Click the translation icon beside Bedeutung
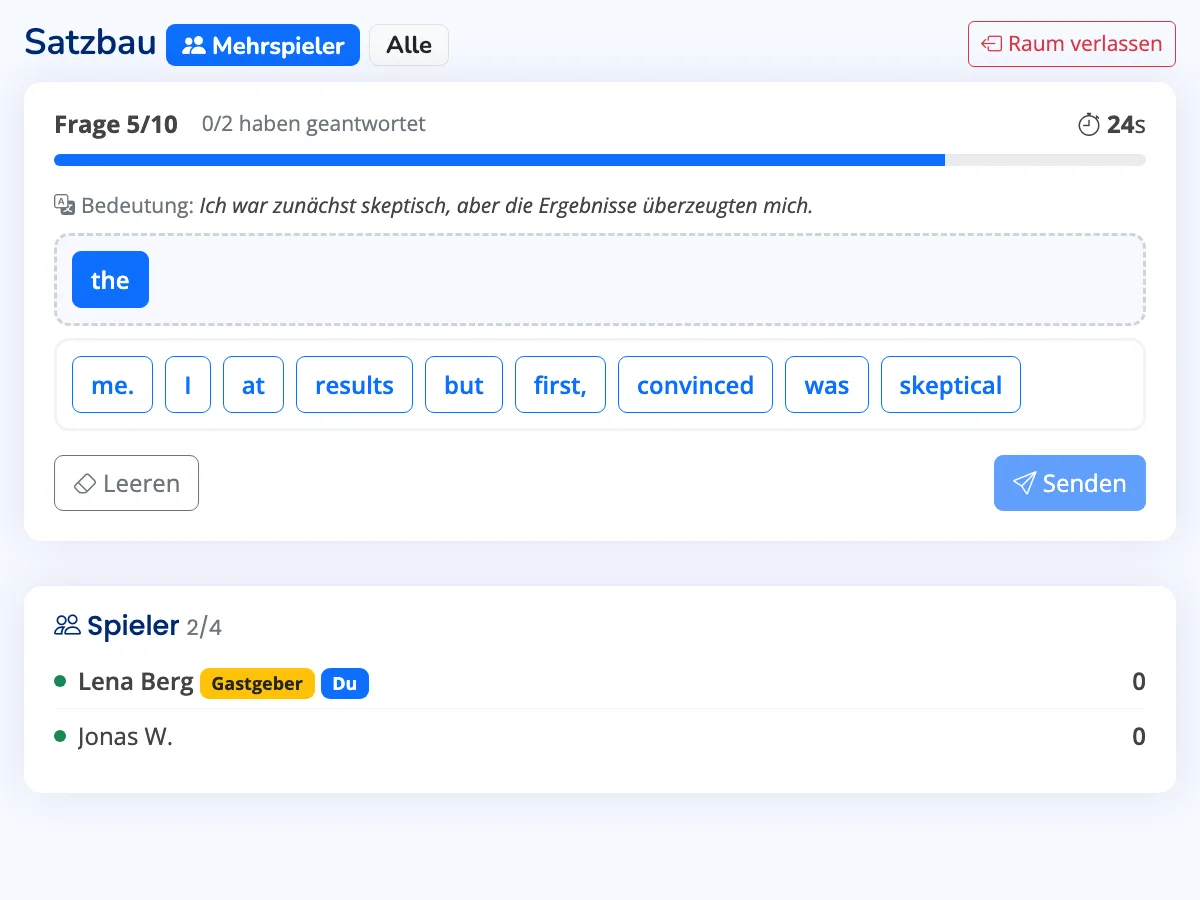The image size is (1200, 900). [x=64, y=205]
